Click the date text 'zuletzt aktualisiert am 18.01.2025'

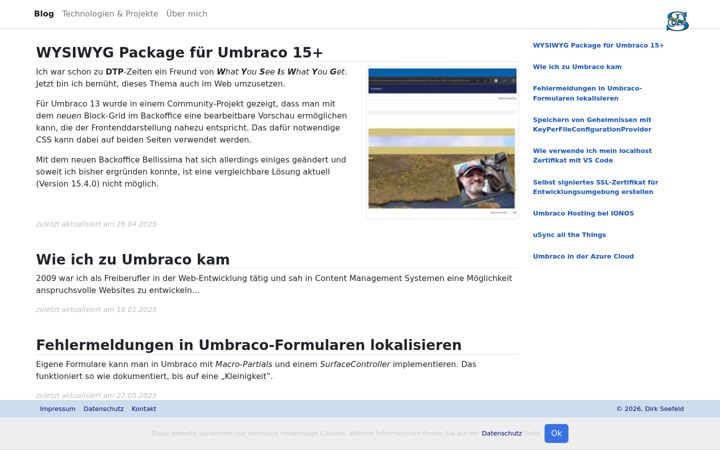click(96, 309)
